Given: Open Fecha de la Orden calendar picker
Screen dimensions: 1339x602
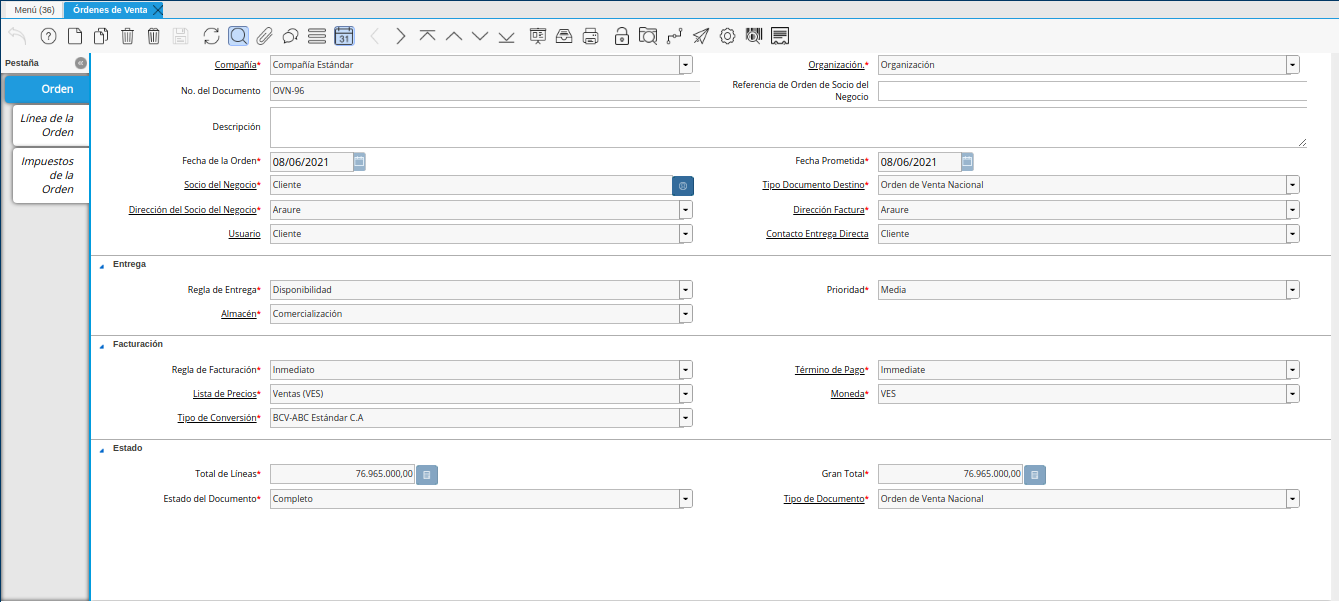Looking at the screenshot, I should coord(360,161).
